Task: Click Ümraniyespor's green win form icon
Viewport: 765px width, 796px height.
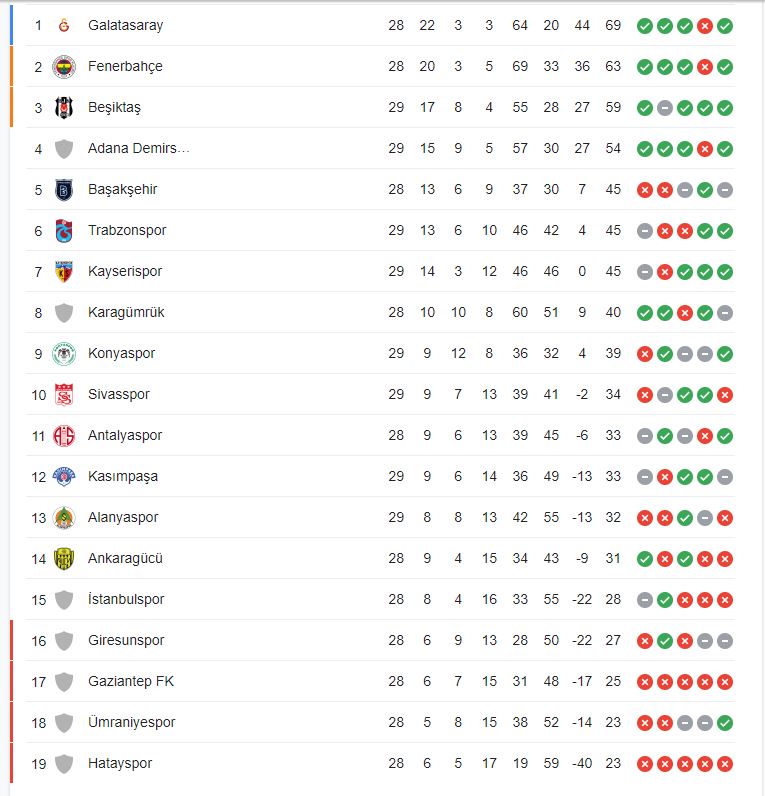Action: tap(725, 722)
